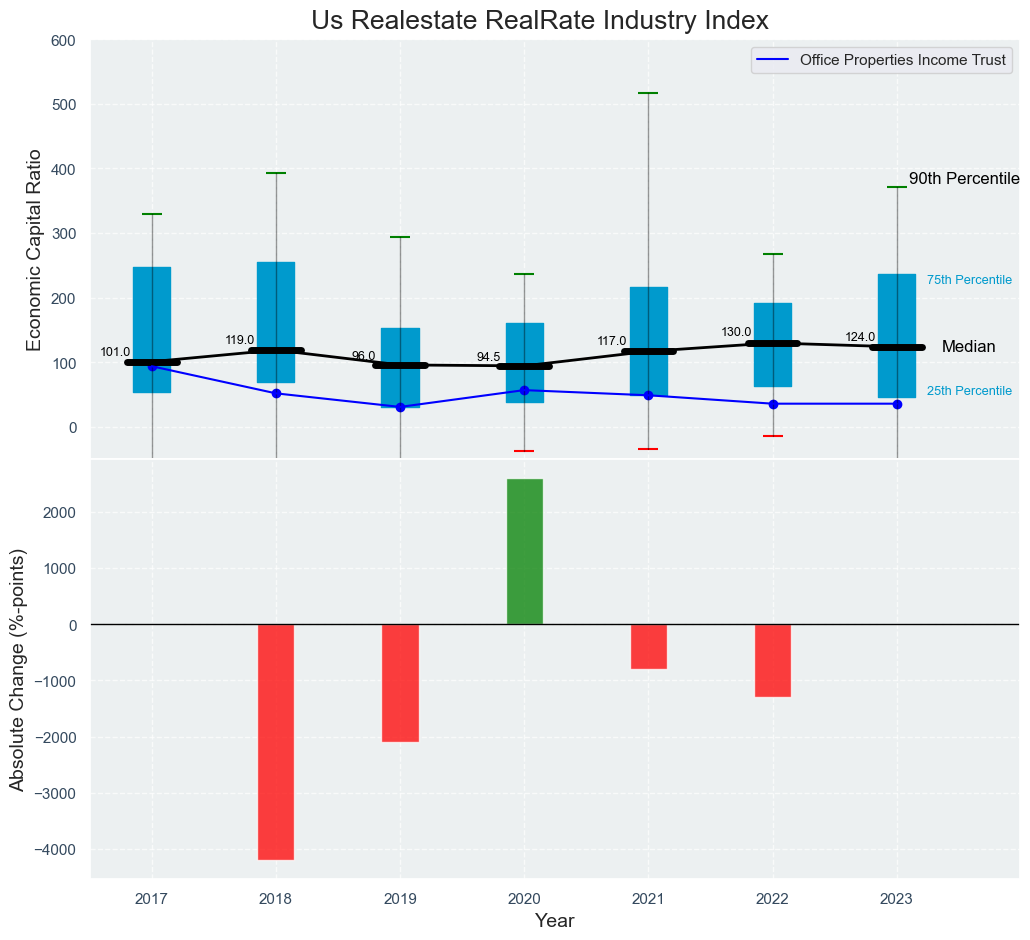The image size is (1030, 940).
Task: Select the red 2022 absolute change bar
Action: click(x=772, y=661)
